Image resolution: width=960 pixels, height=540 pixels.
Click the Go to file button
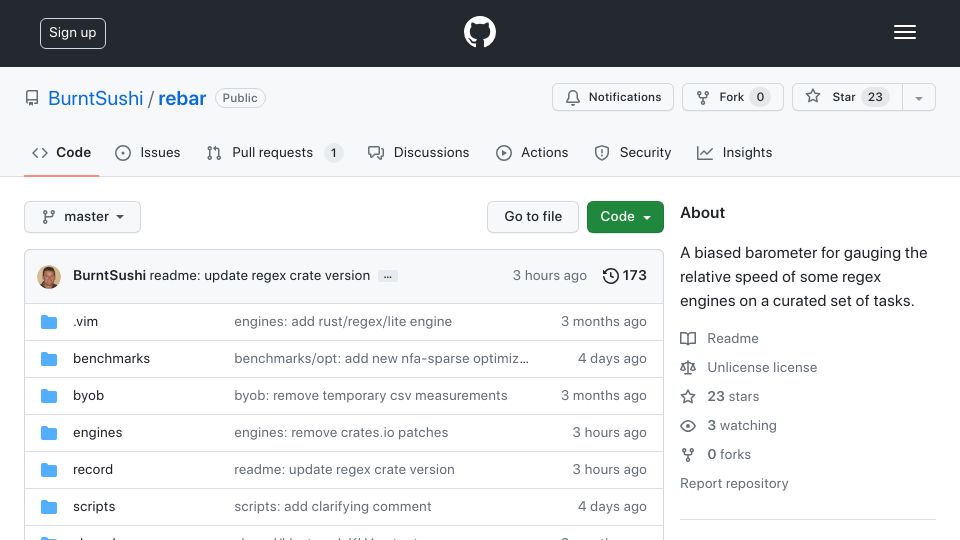(x=533, y=217)
